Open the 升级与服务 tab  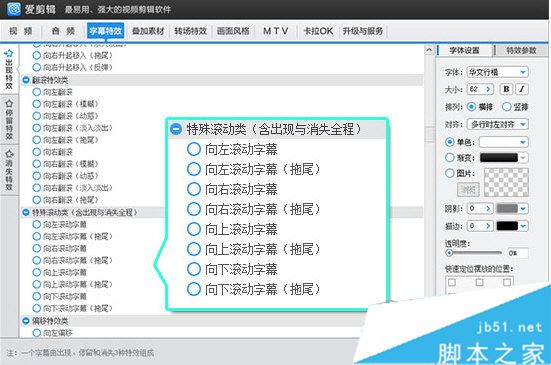pyautogui.click(x=363, y=31)
